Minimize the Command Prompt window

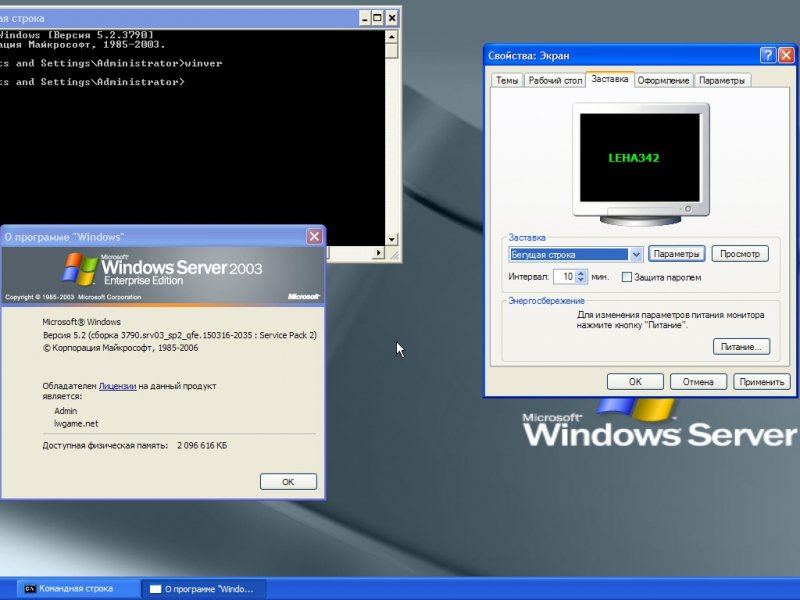point(365,19)
